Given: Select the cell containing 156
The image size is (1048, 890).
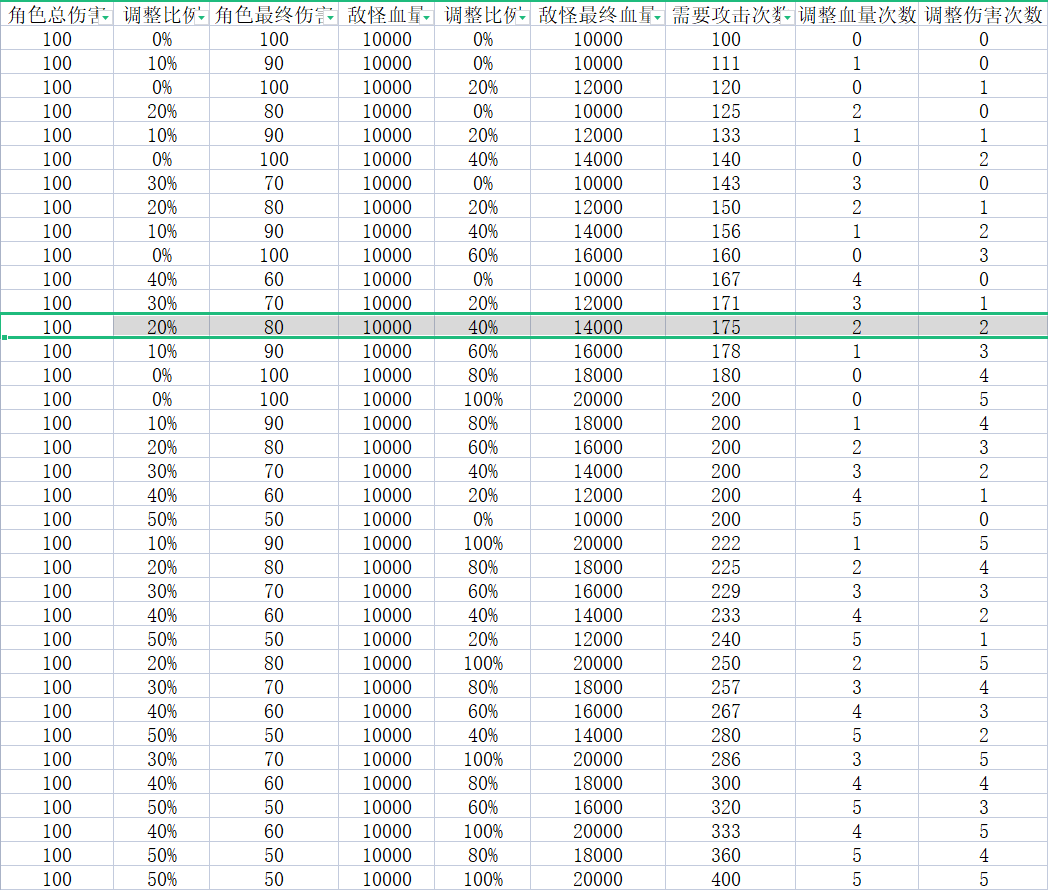Looking at the screenshot, I should pos(725,231).
